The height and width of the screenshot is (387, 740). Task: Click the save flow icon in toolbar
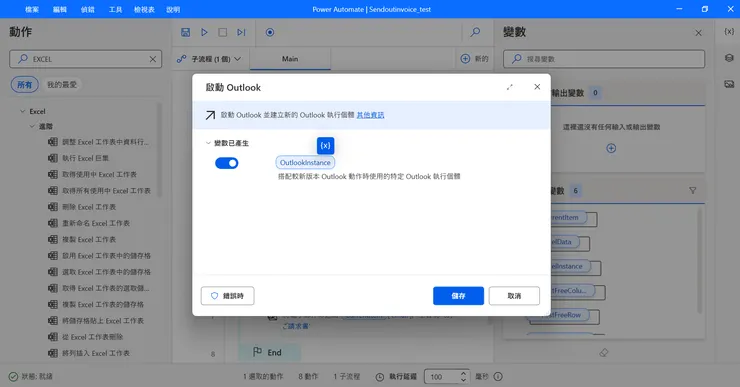(x=185, y=32)
